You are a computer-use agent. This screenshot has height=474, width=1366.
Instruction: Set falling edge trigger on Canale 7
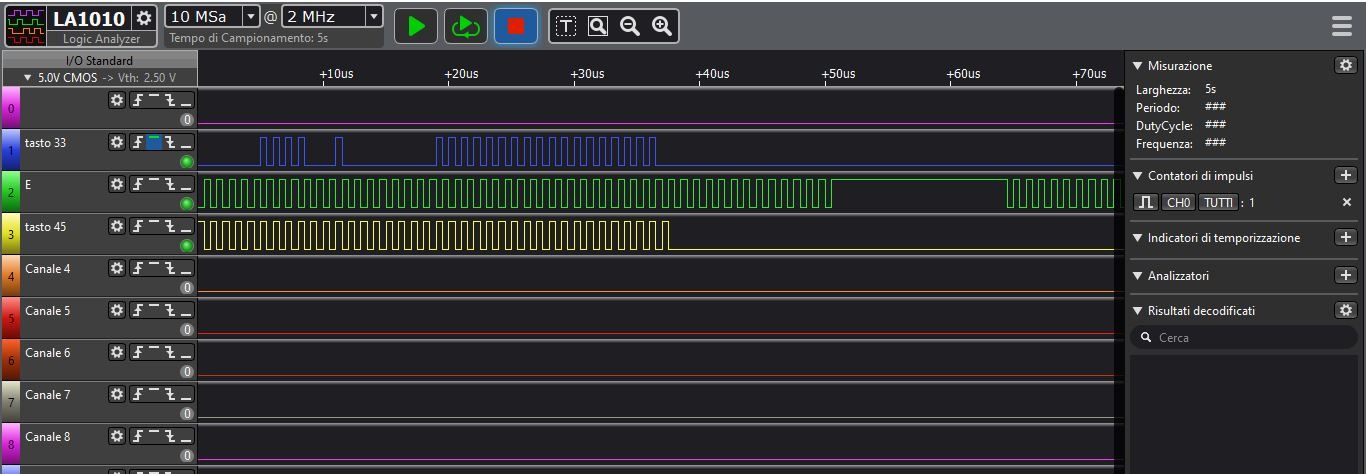pos(170,395)
